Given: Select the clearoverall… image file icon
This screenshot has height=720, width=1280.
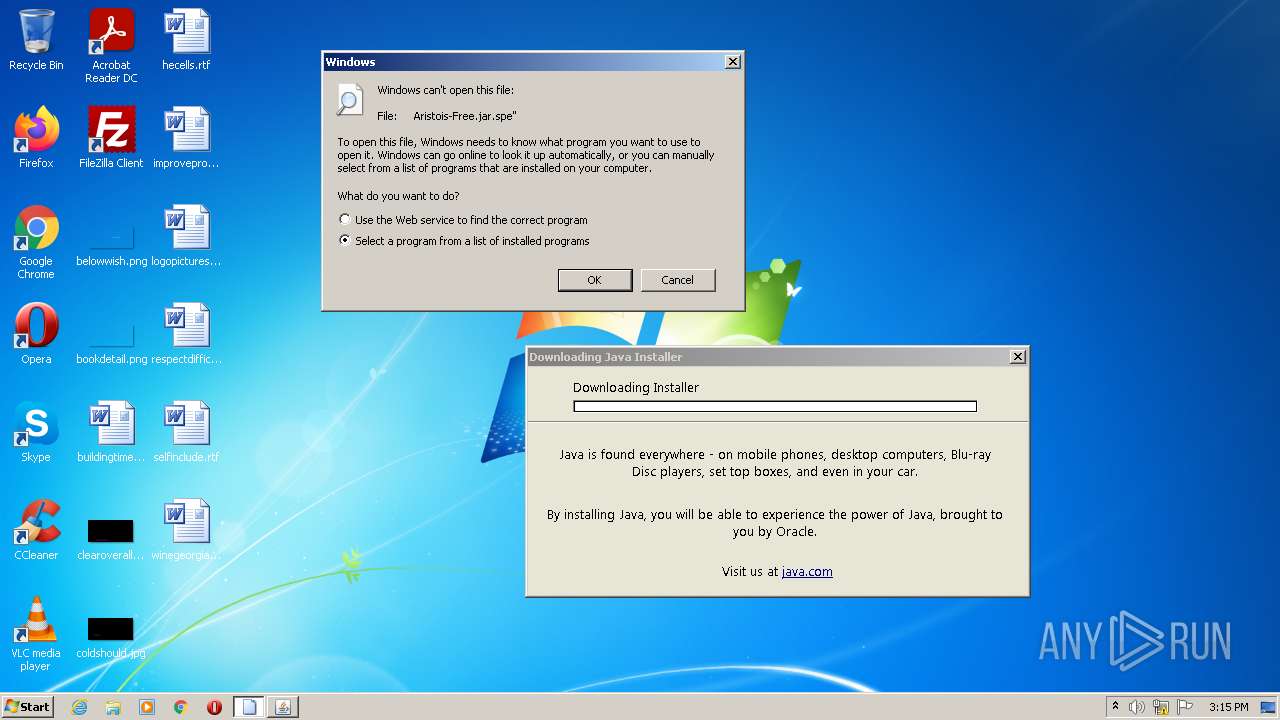Looking at the screenshot, I should point(111,538).
